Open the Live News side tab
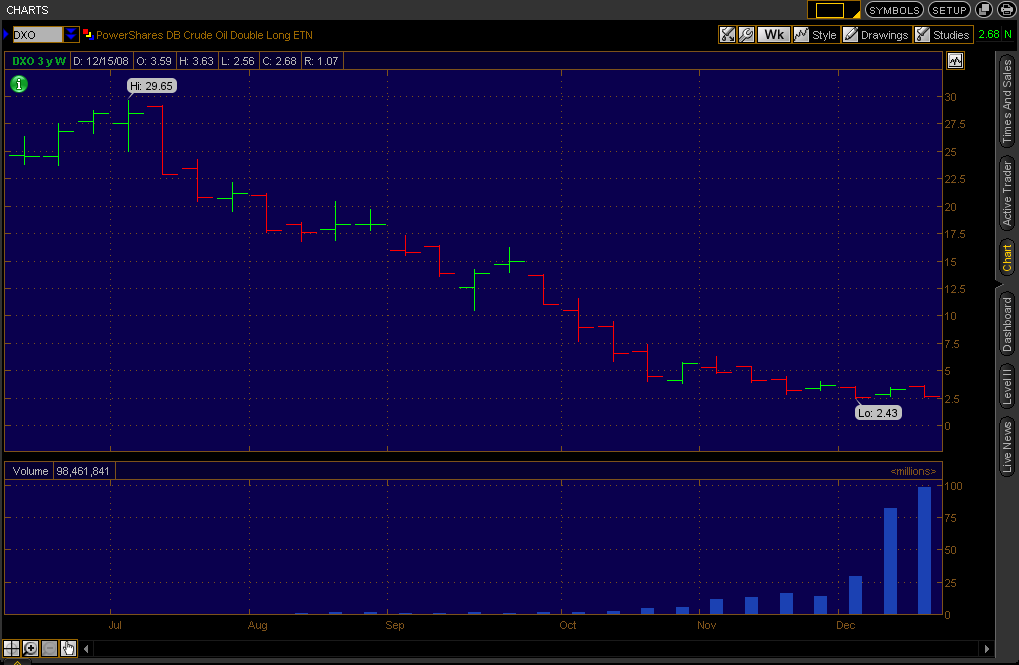The image size is (1019, 665). coord(1007,447)
